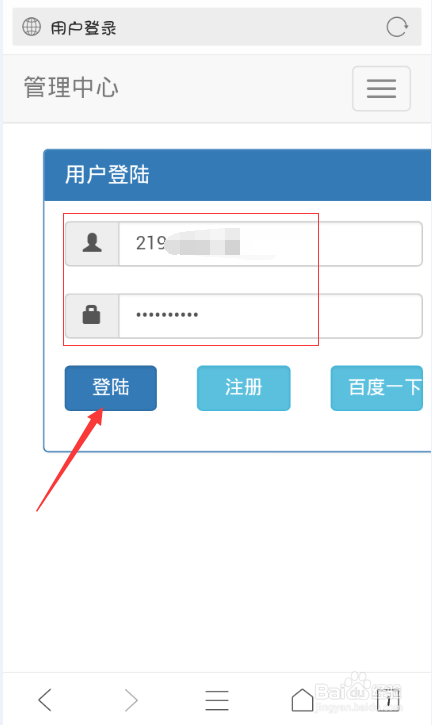Focus the username input field

(x=271, y=244)
